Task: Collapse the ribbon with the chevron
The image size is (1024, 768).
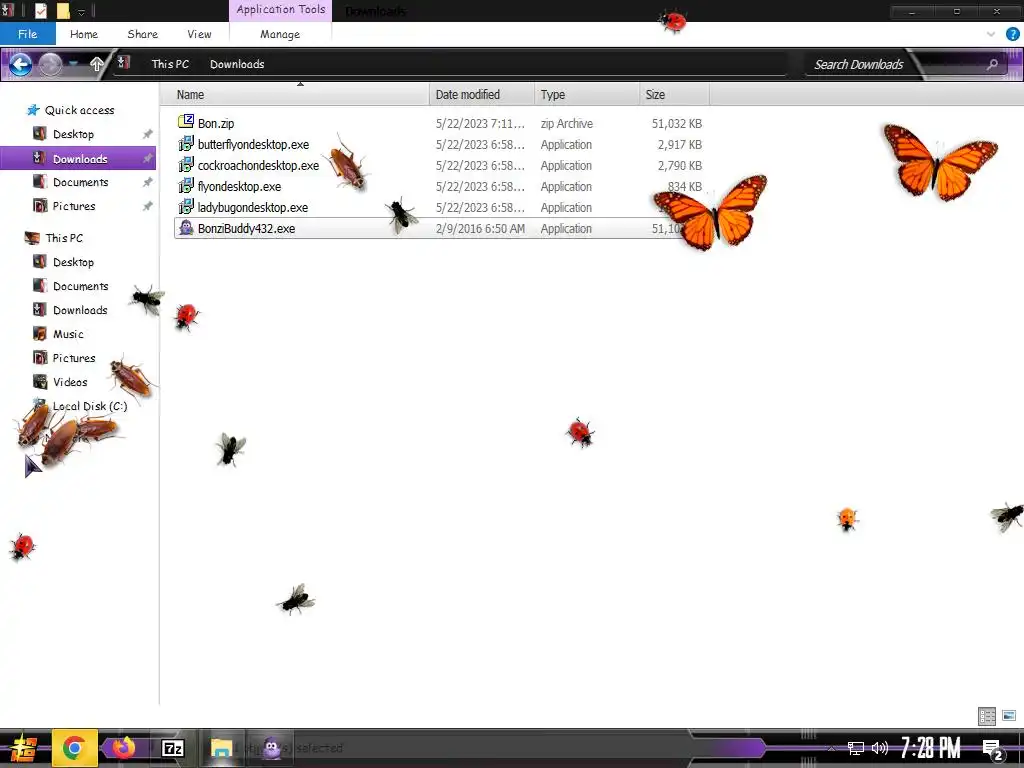Action: pyautogui.click(x=991, y=34)
